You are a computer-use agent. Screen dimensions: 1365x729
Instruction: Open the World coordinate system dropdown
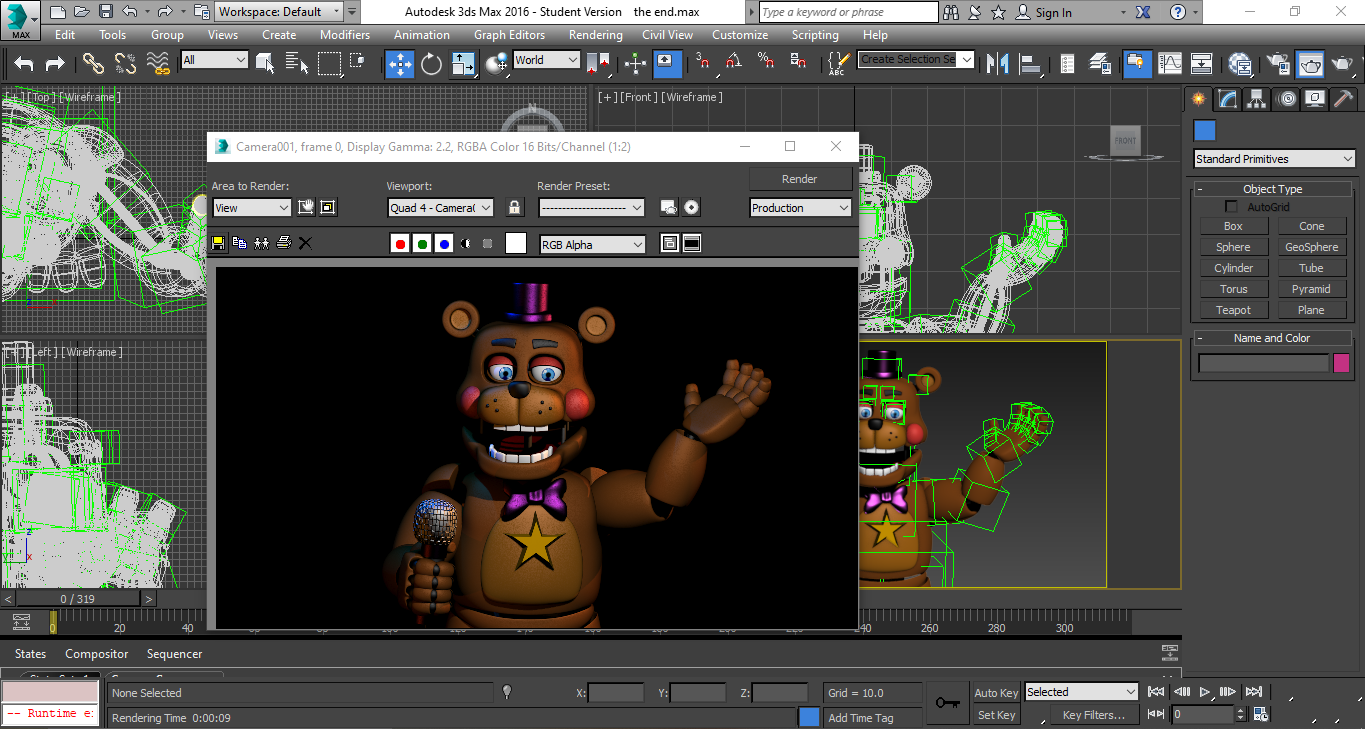(x=546, y=60)
